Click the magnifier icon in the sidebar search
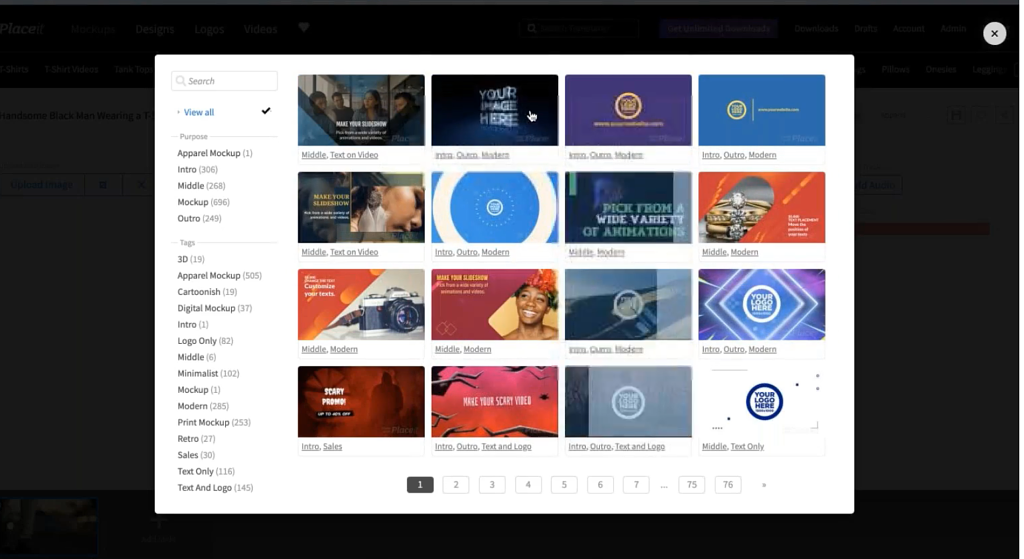This screenshot has height=559, width=1024. (180, 81)
